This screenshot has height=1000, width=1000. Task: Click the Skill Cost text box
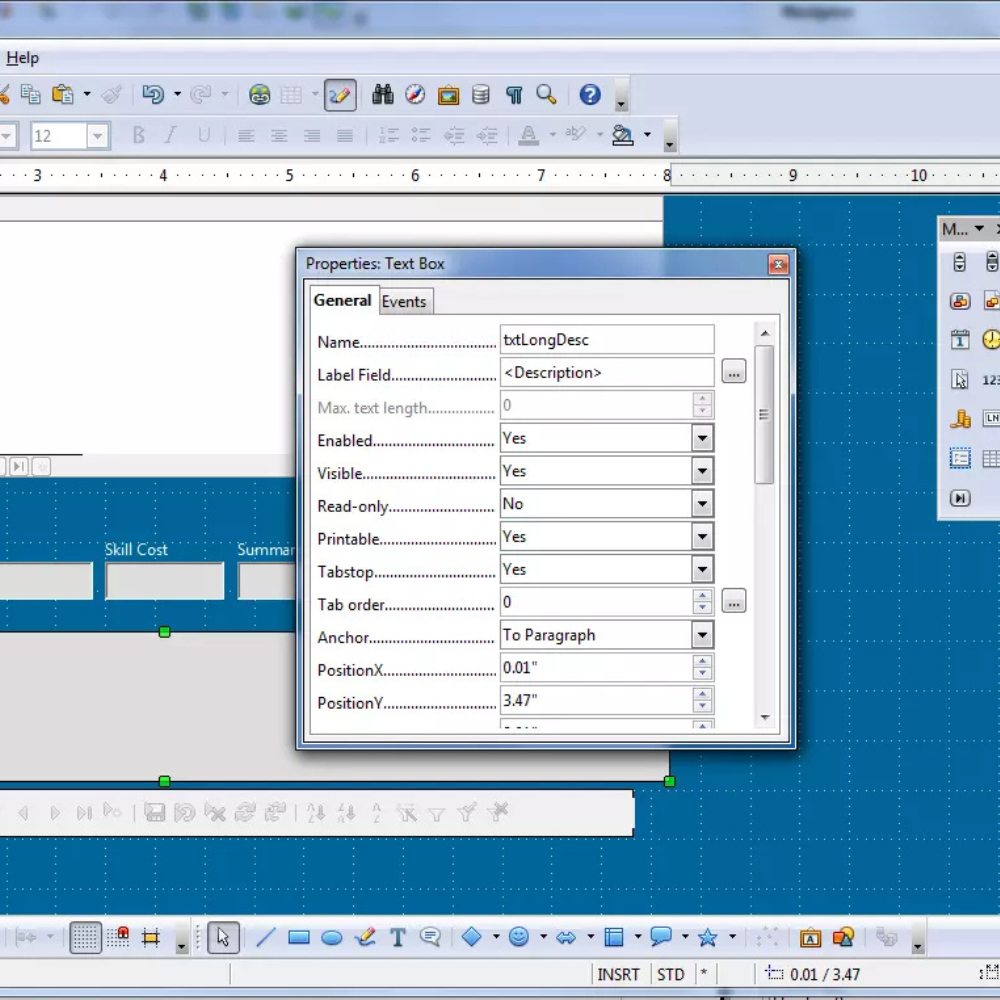point(165,580)
